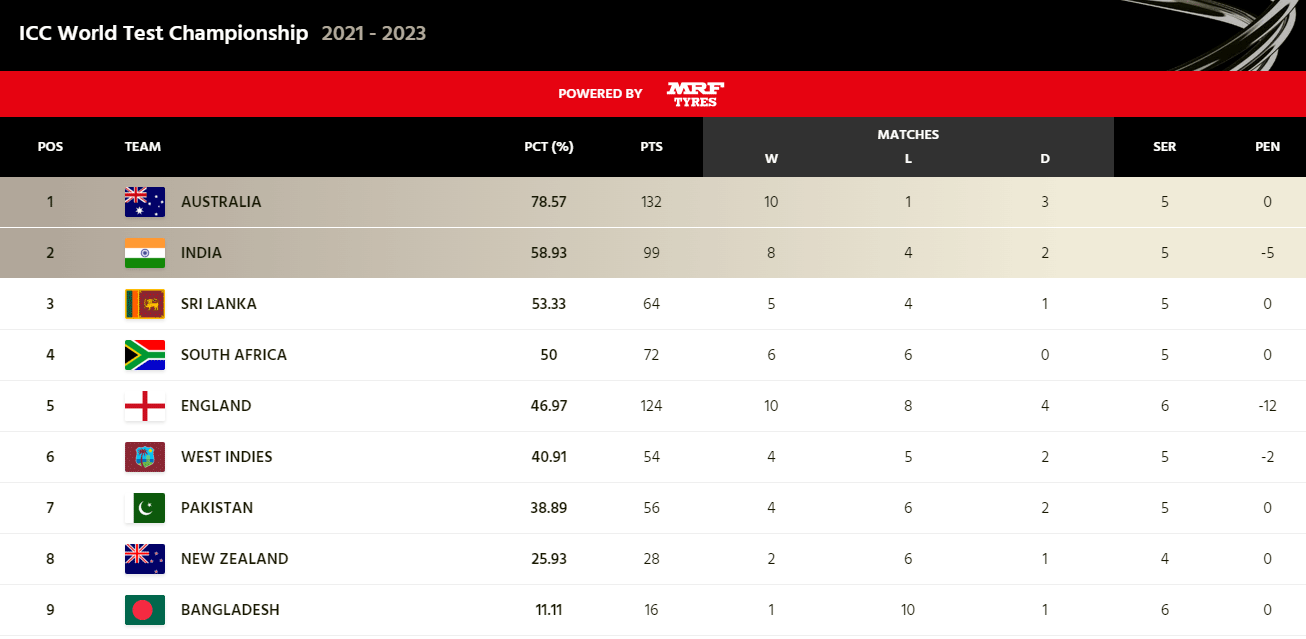Open the INDIA team name link
1306x639 pixels.
click(201, 253)
